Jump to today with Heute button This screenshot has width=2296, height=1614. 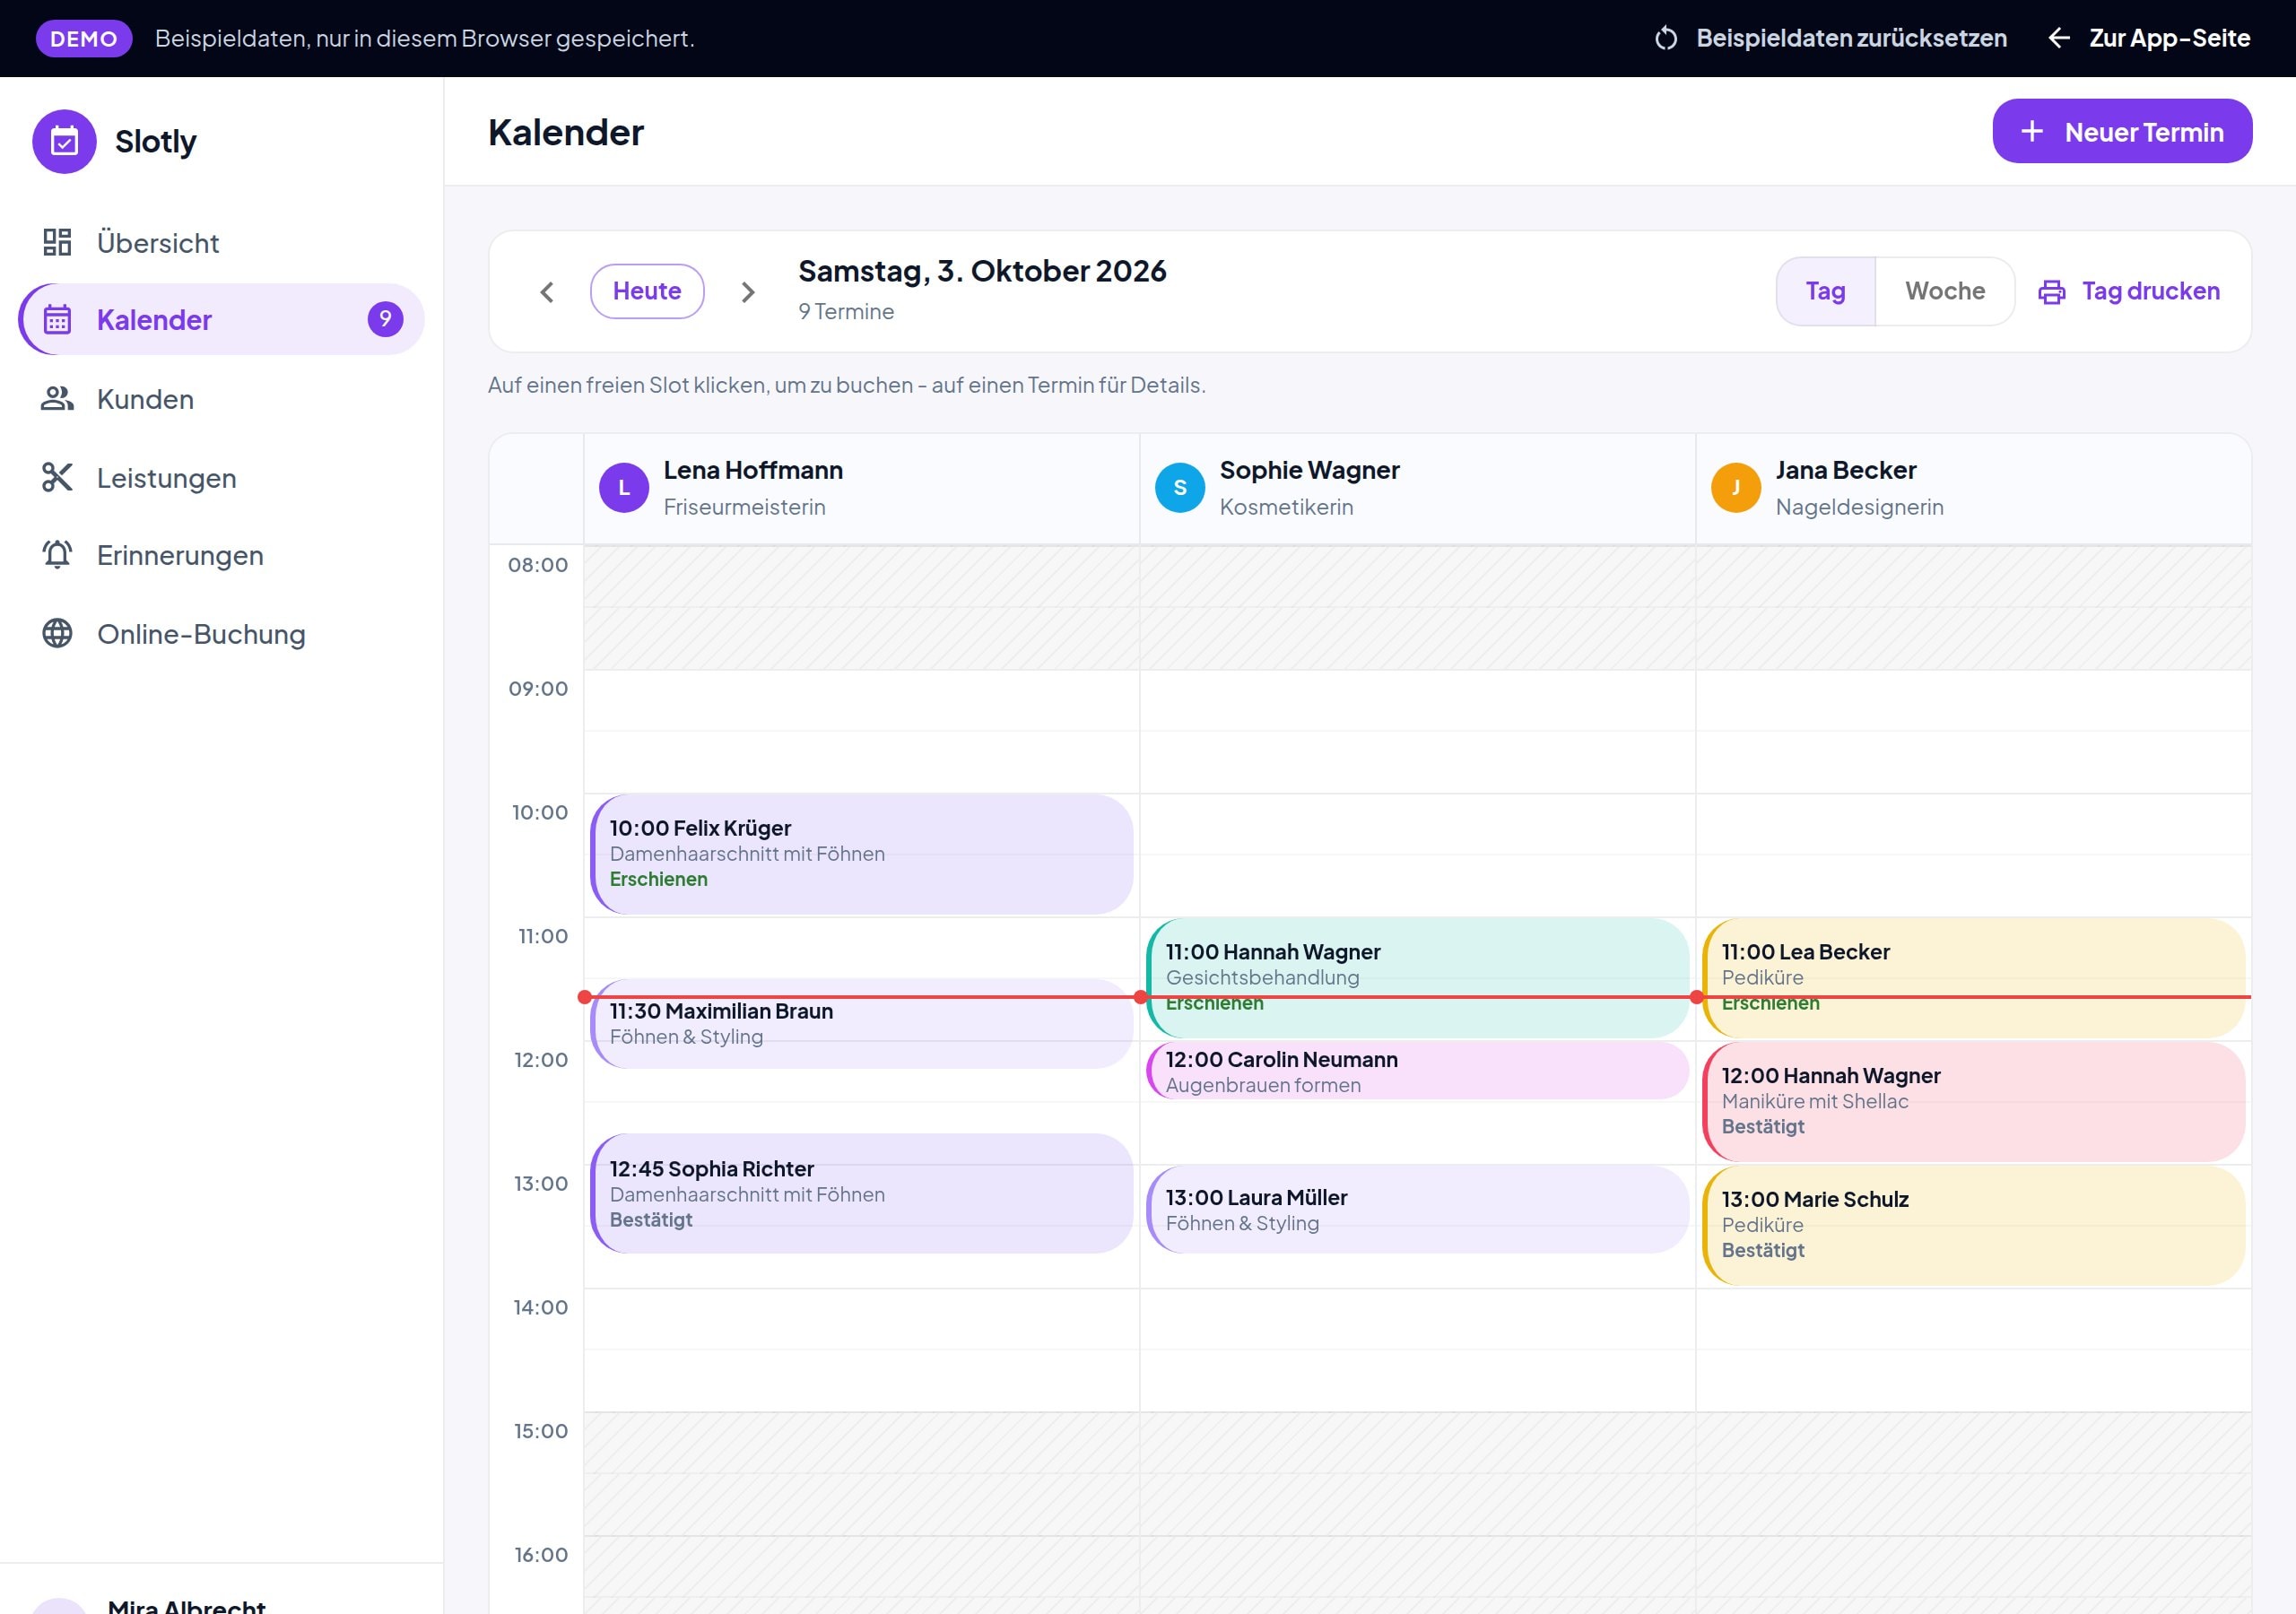point(647,291)
